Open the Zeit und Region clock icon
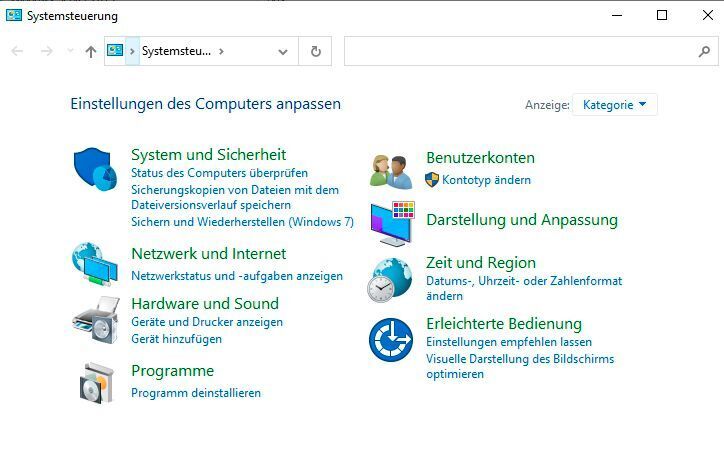724x466 pixels. (390, 280)
